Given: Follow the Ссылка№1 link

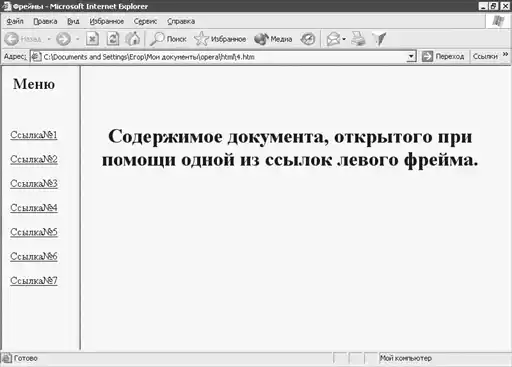Looking at the screenshot, I should point(34,135).
